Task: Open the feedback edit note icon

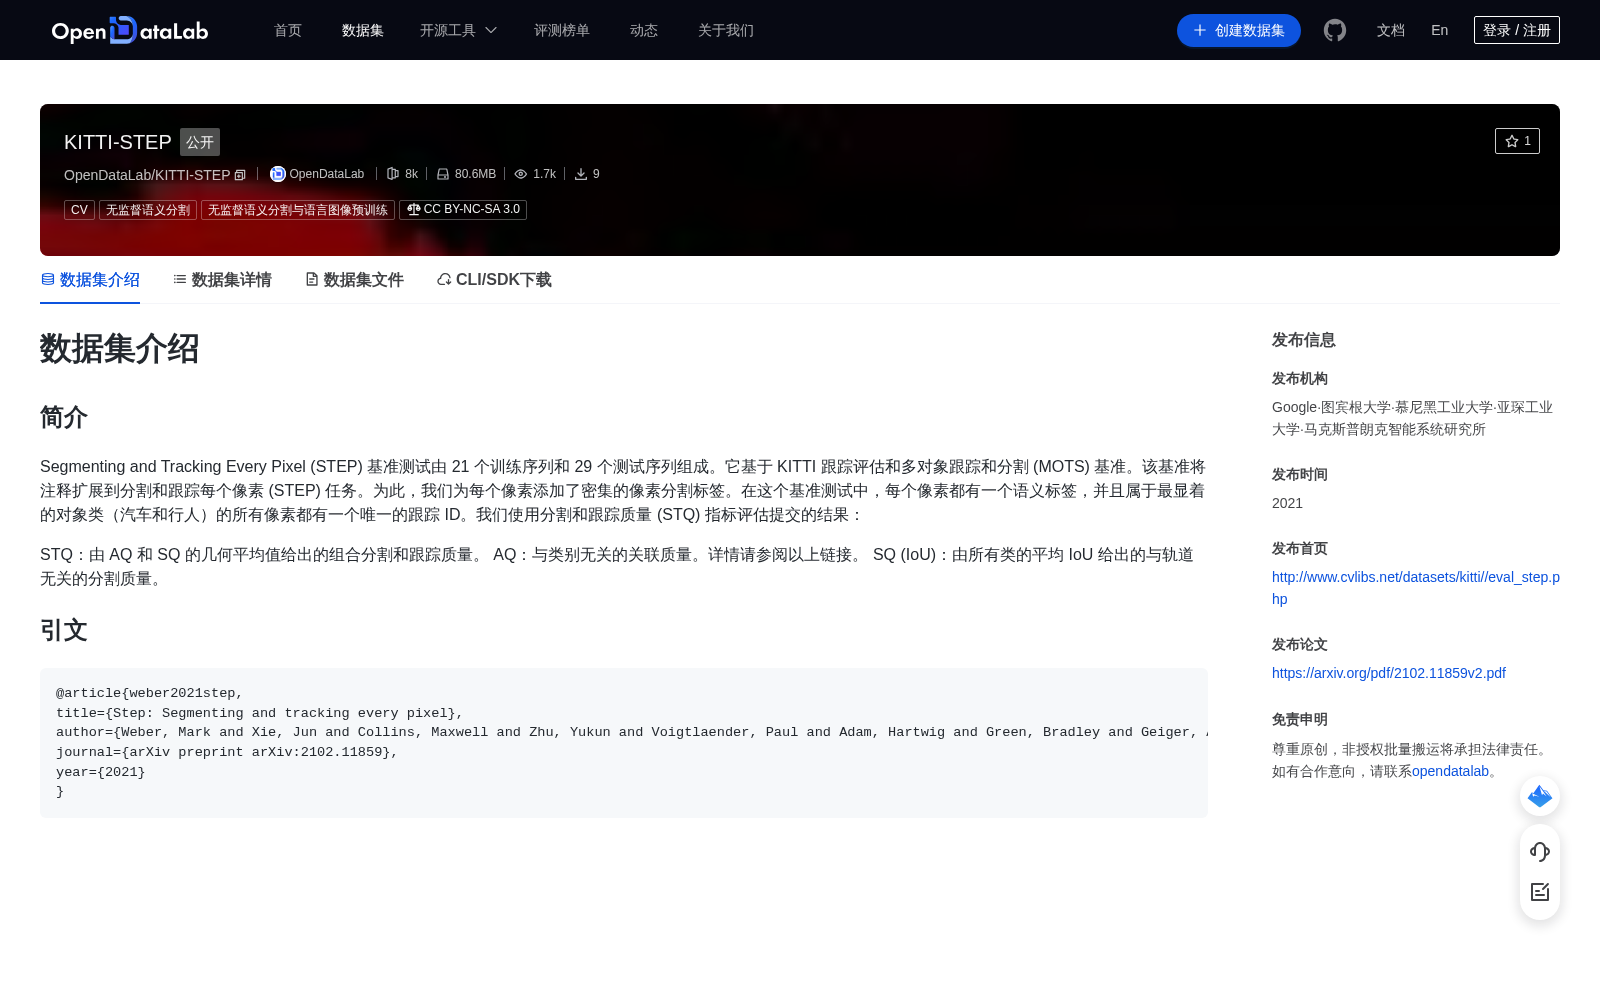Action: pos(1540,892)
